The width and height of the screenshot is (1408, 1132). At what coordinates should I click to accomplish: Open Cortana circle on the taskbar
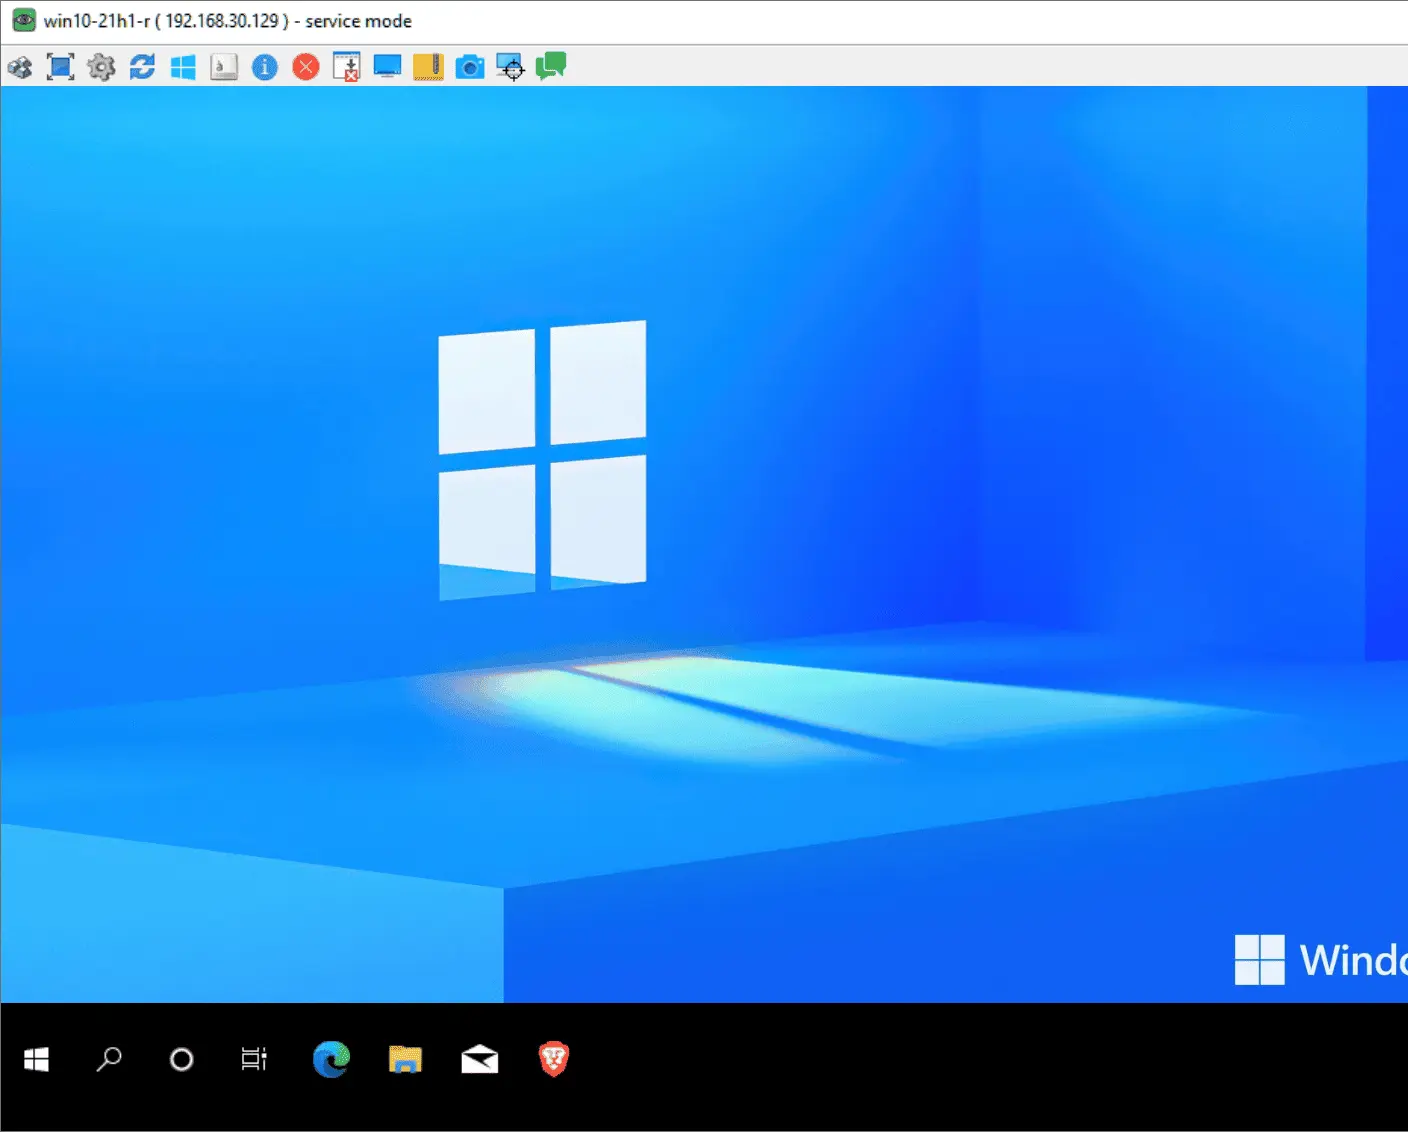(181, 1059)
